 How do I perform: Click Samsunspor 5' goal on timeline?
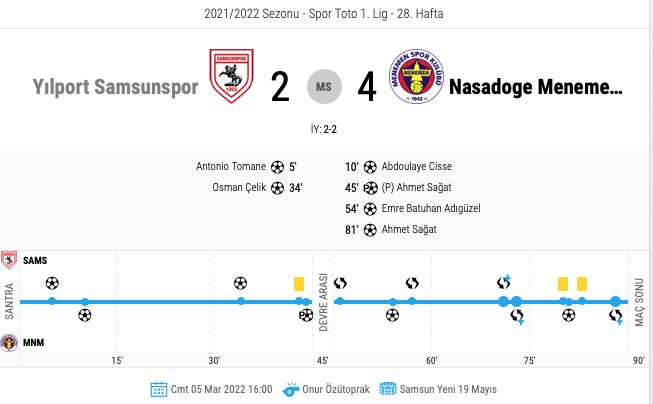[x=52, y=283]
